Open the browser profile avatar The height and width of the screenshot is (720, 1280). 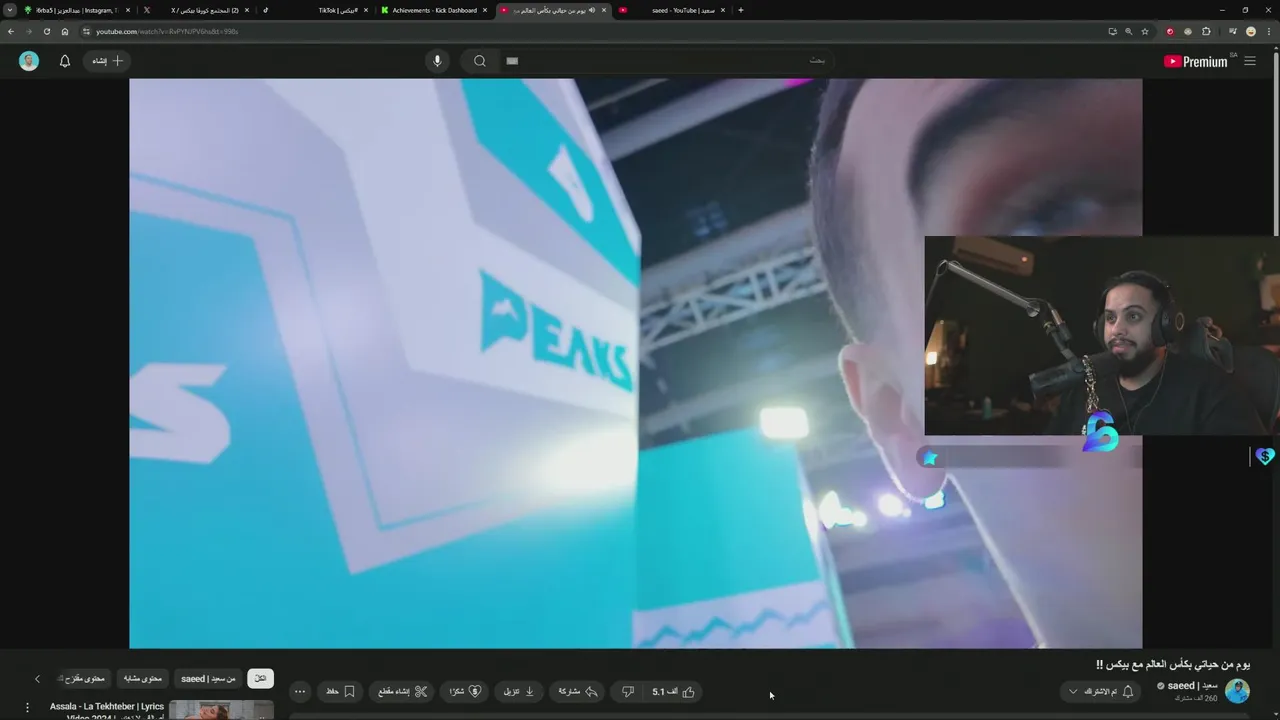pyautogui.click(x=1250, y=31)
